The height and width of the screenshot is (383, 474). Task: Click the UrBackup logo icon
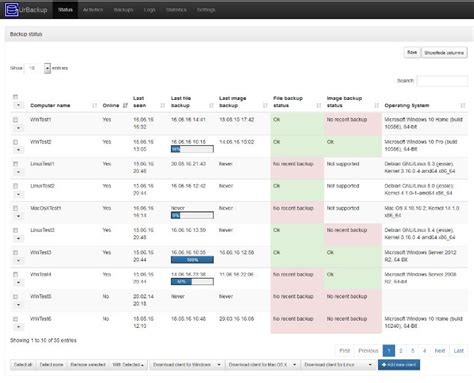click(x=11, y=9)
